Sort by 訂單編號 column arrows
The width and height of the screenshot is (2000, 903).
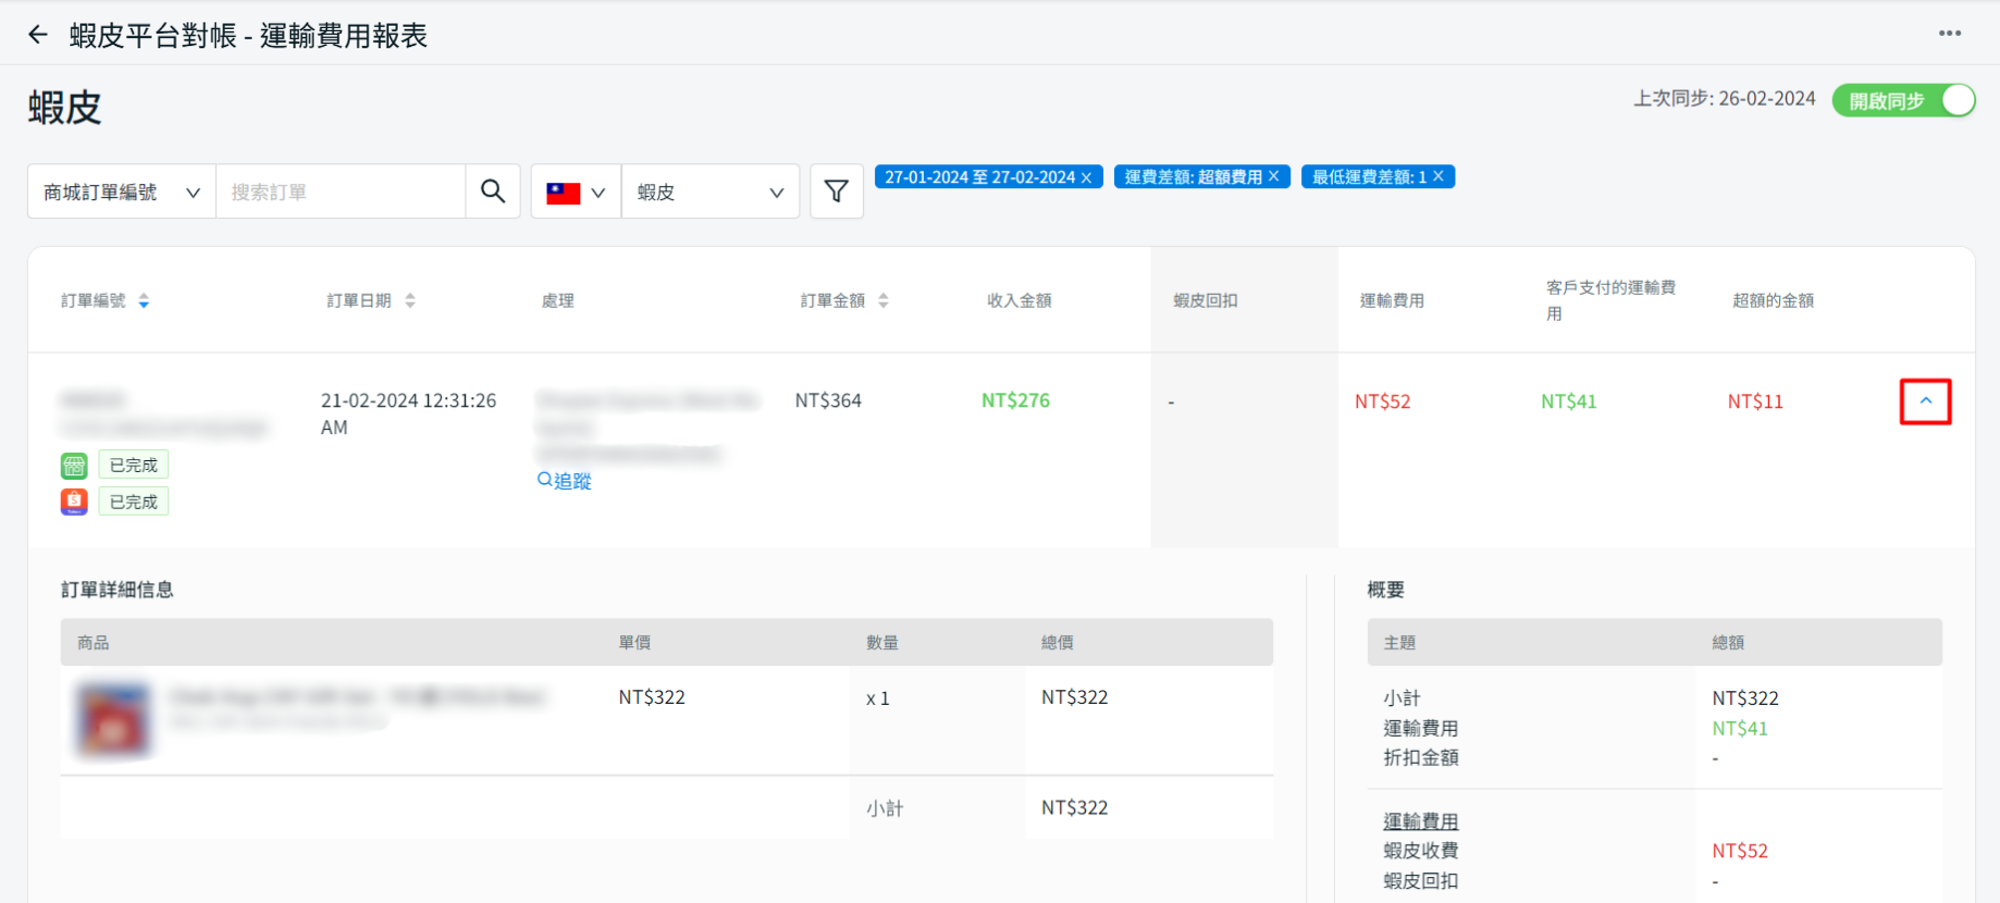click(x=144, y=301)
